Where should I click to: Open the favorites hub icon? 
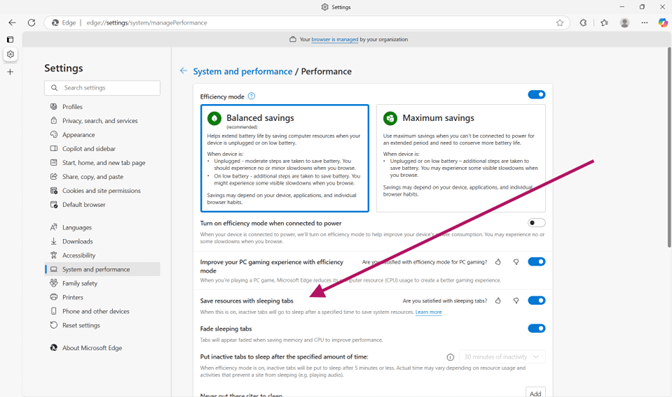[x=604, y=23]
